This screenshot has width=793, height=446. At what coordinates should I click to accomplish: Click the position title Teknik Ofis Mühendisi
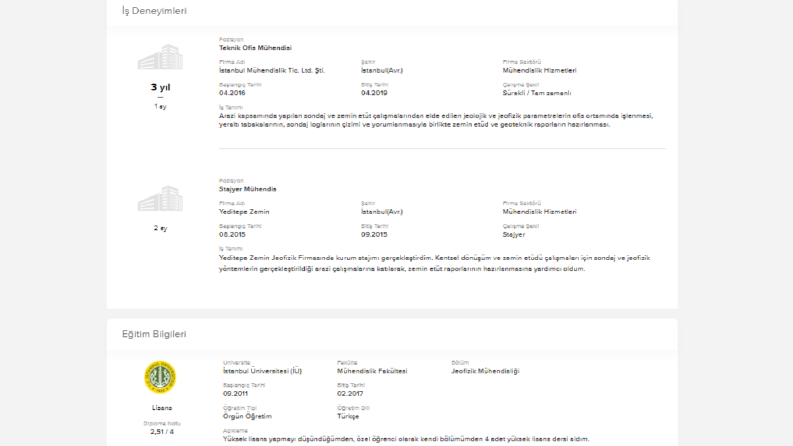coord(255,48)
